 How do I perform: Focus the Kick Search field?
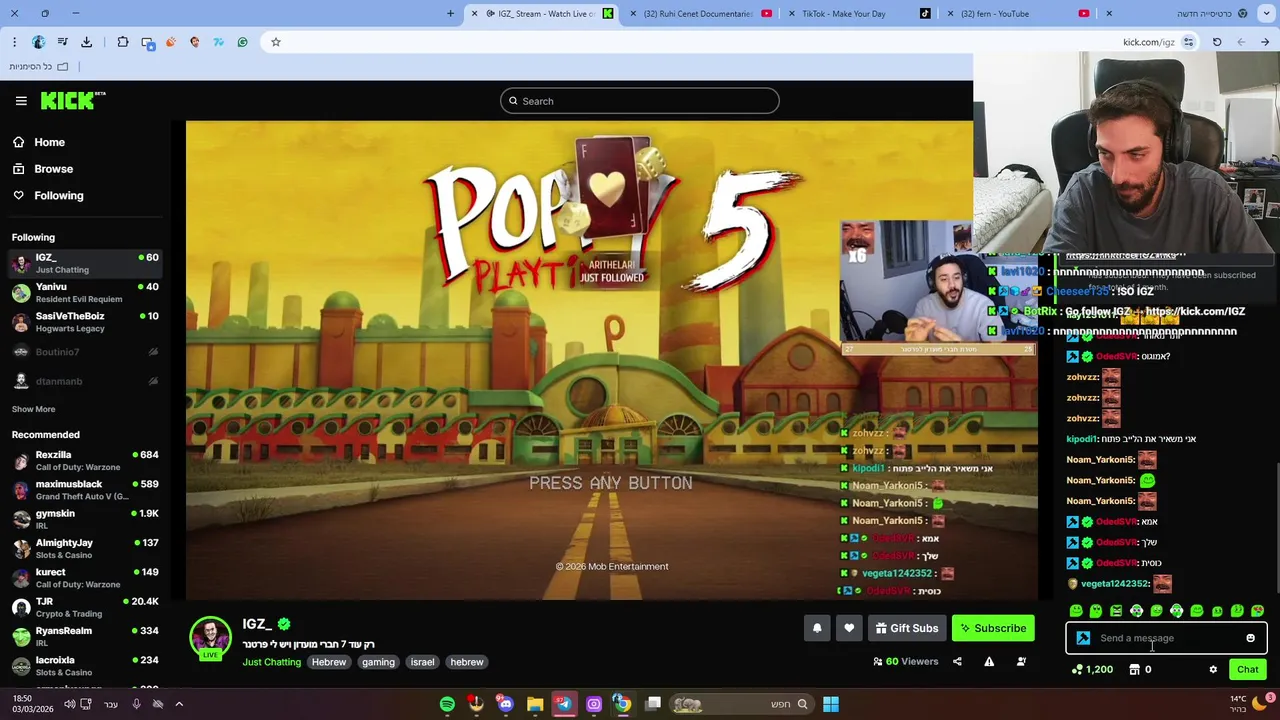pos(640,101)
